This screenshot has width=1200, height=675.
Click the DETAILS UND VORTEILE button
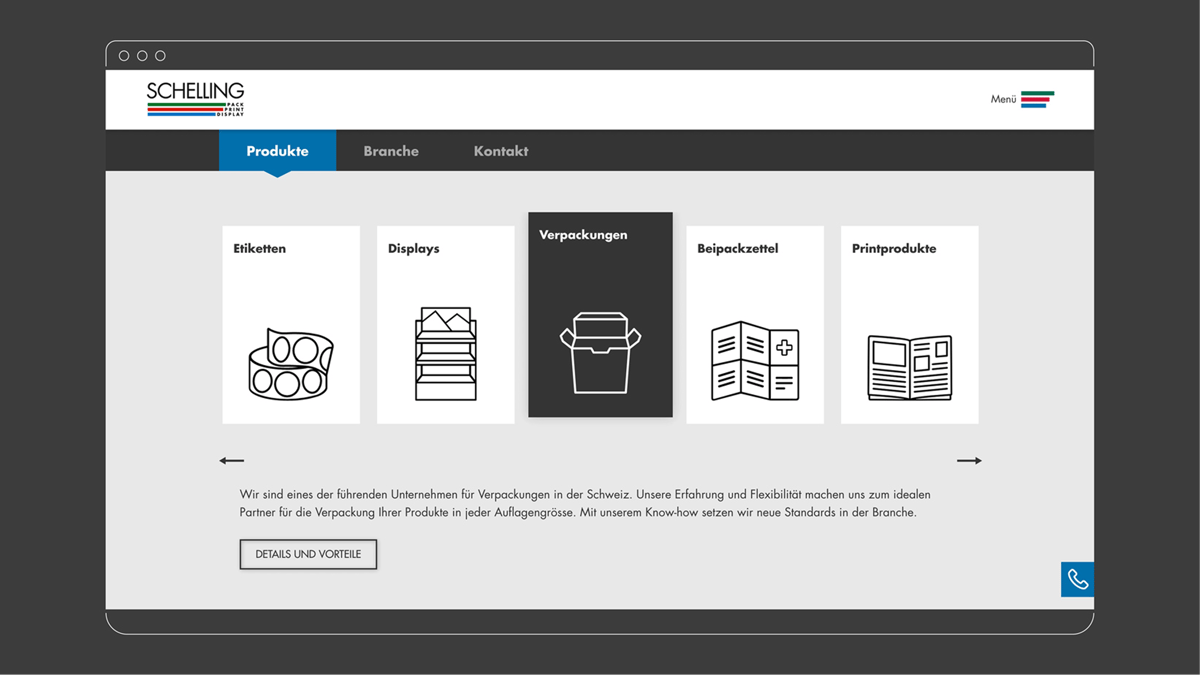[x=308, y=553]
